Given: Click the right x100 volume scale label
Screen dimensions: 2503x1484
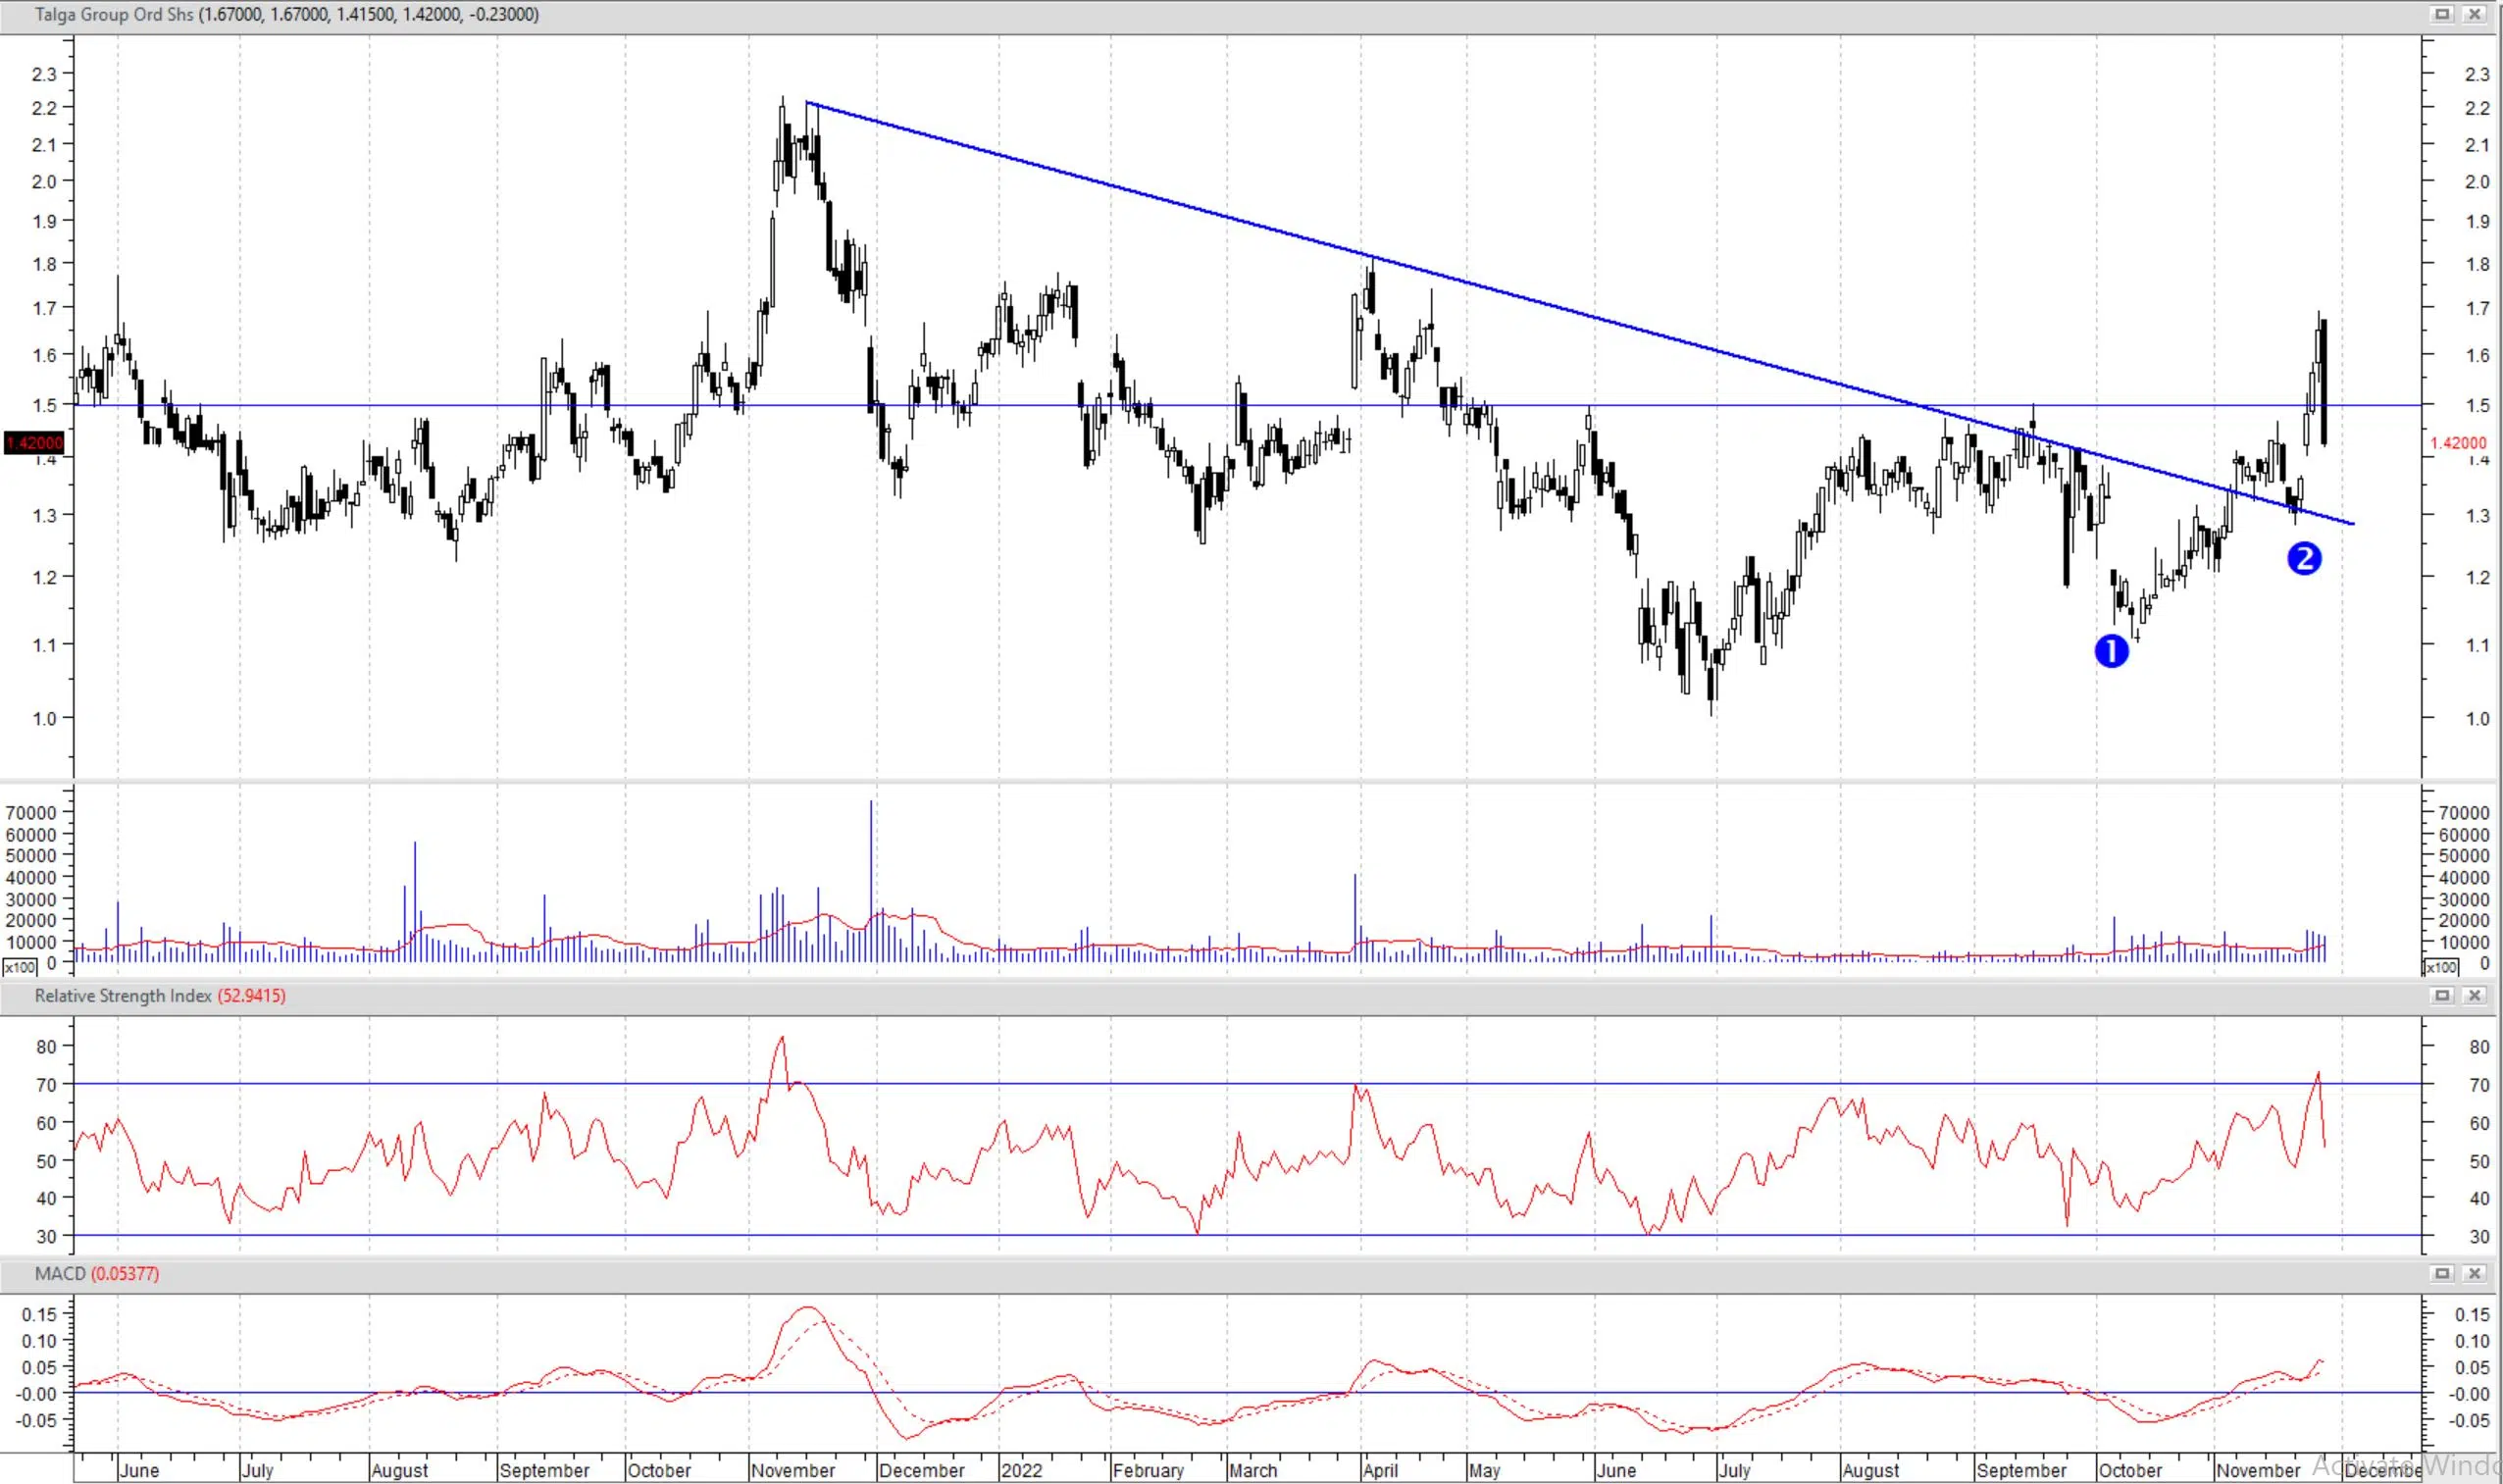Looking at the screenshot, I should click(x=2441, y=967).
